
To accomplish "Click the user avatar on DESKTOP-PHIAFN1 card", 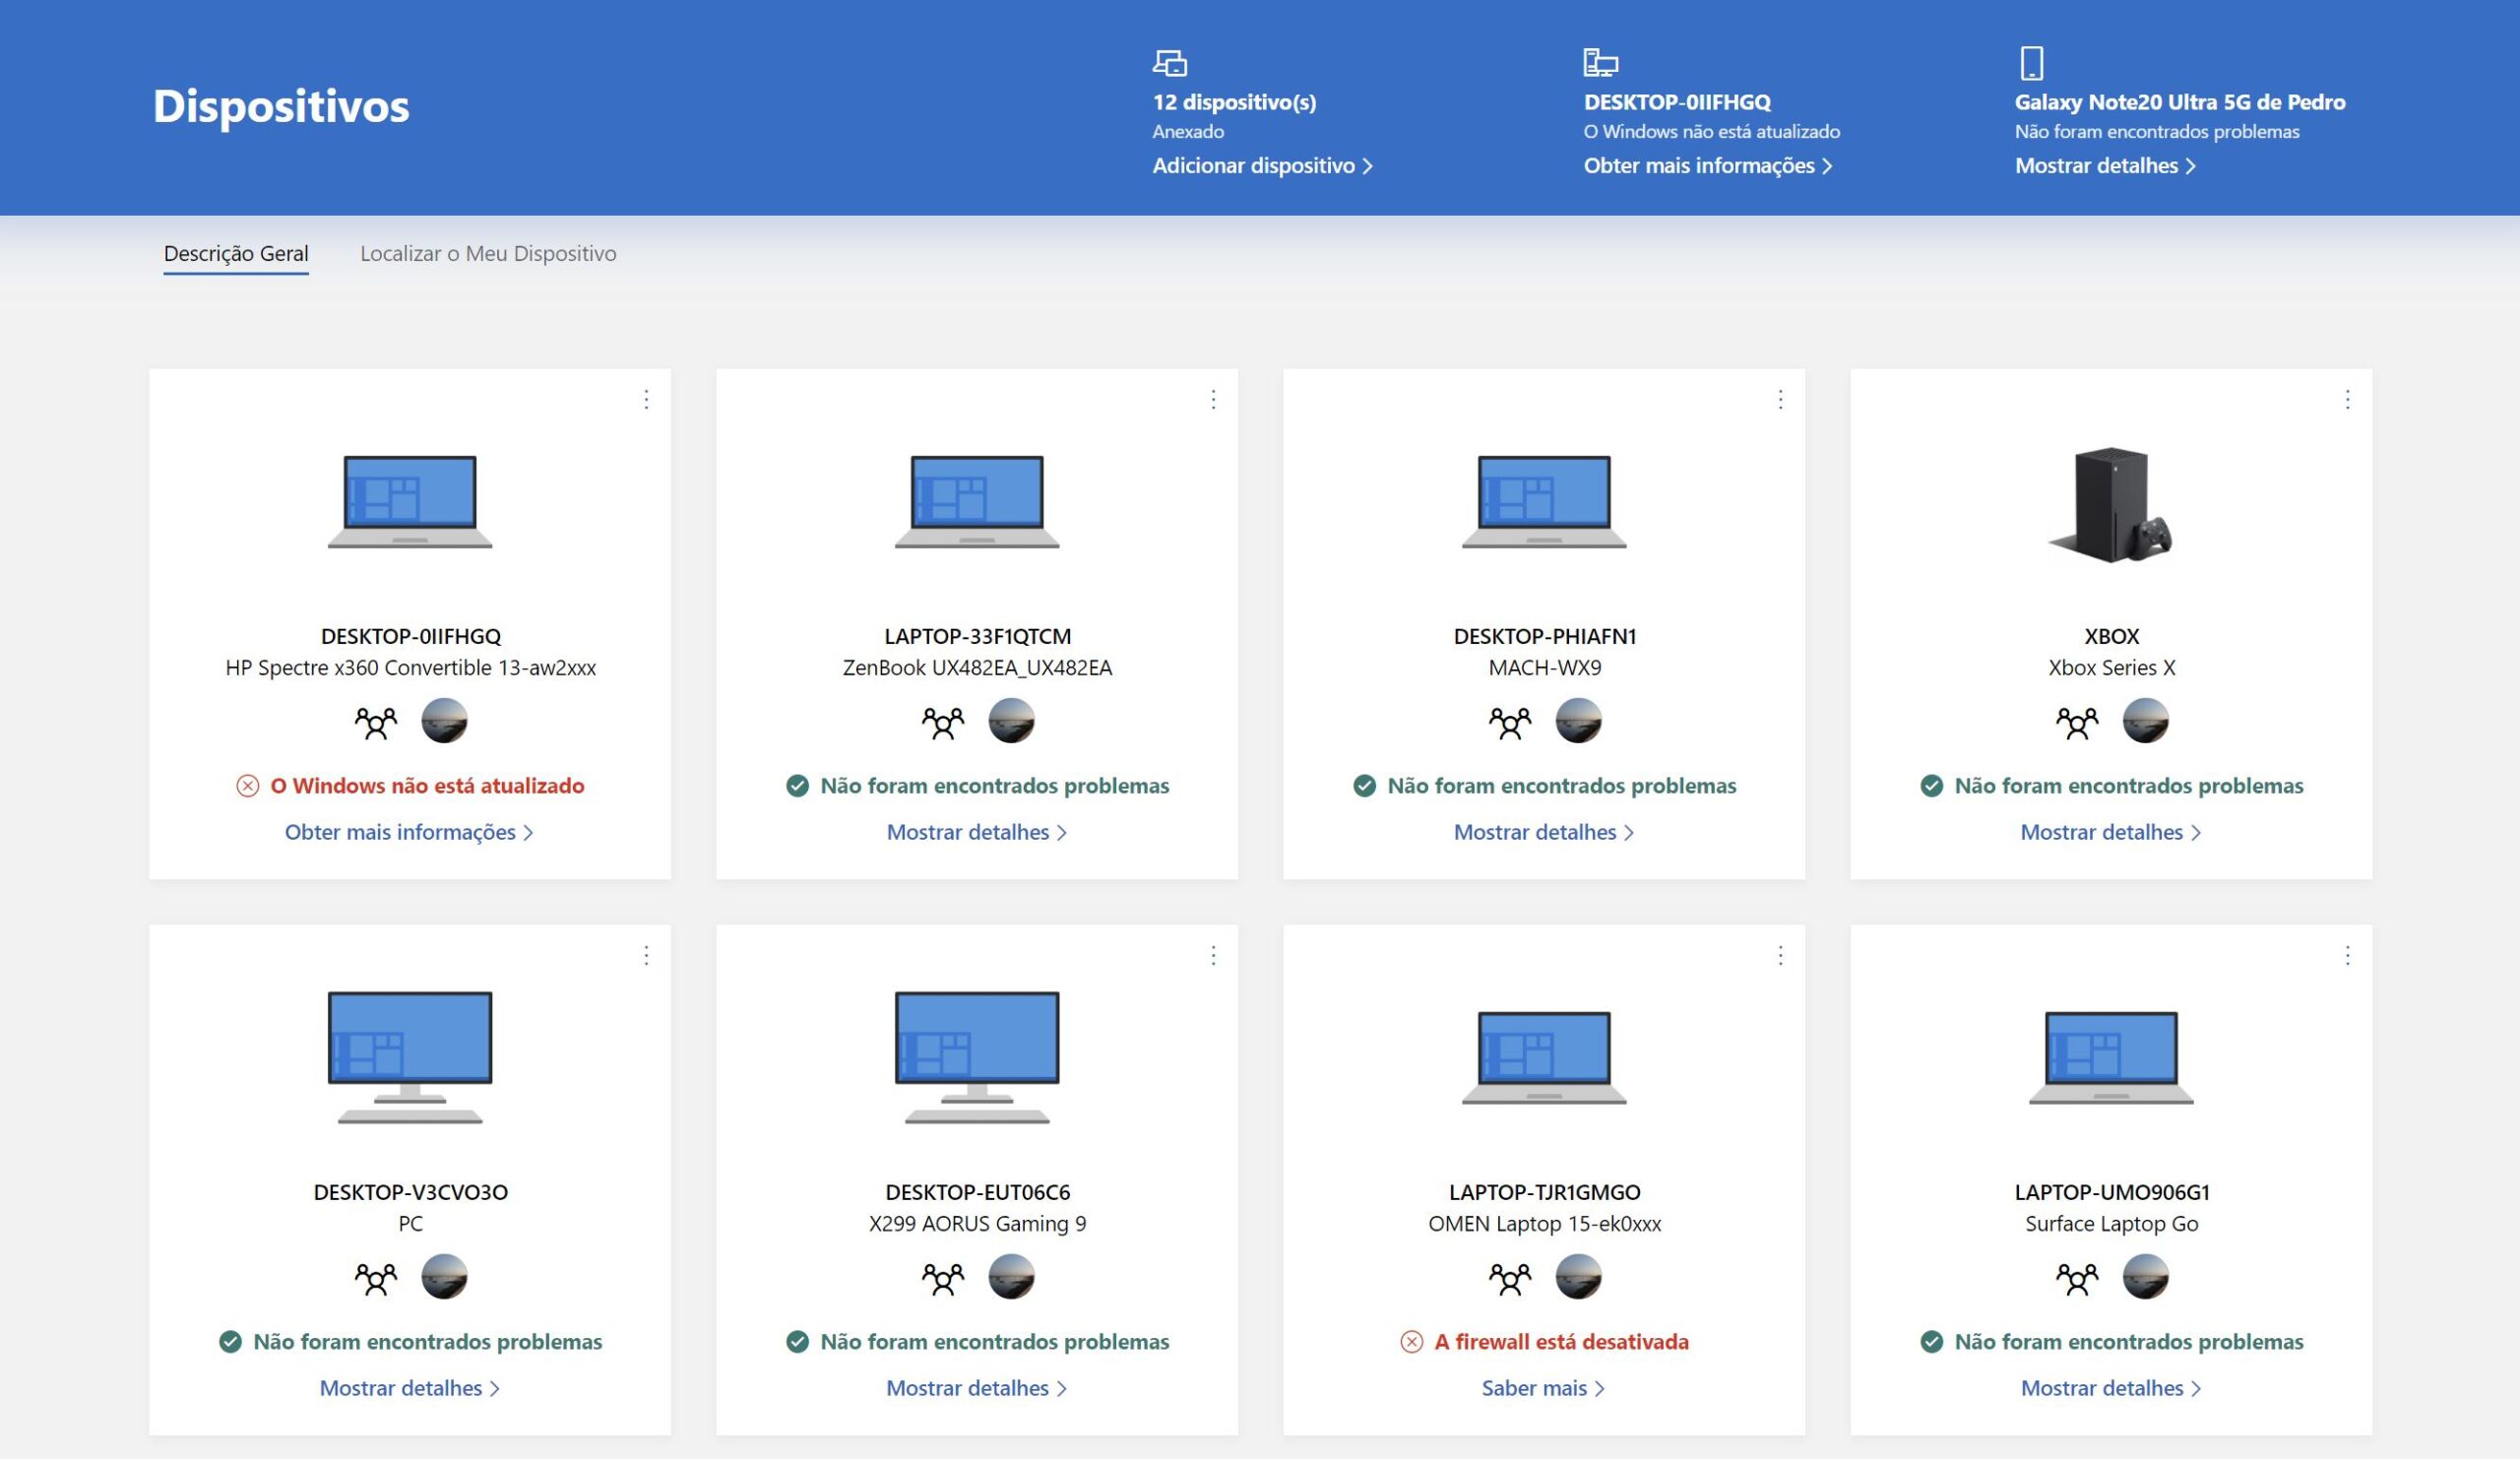I will pos(1578,721).
